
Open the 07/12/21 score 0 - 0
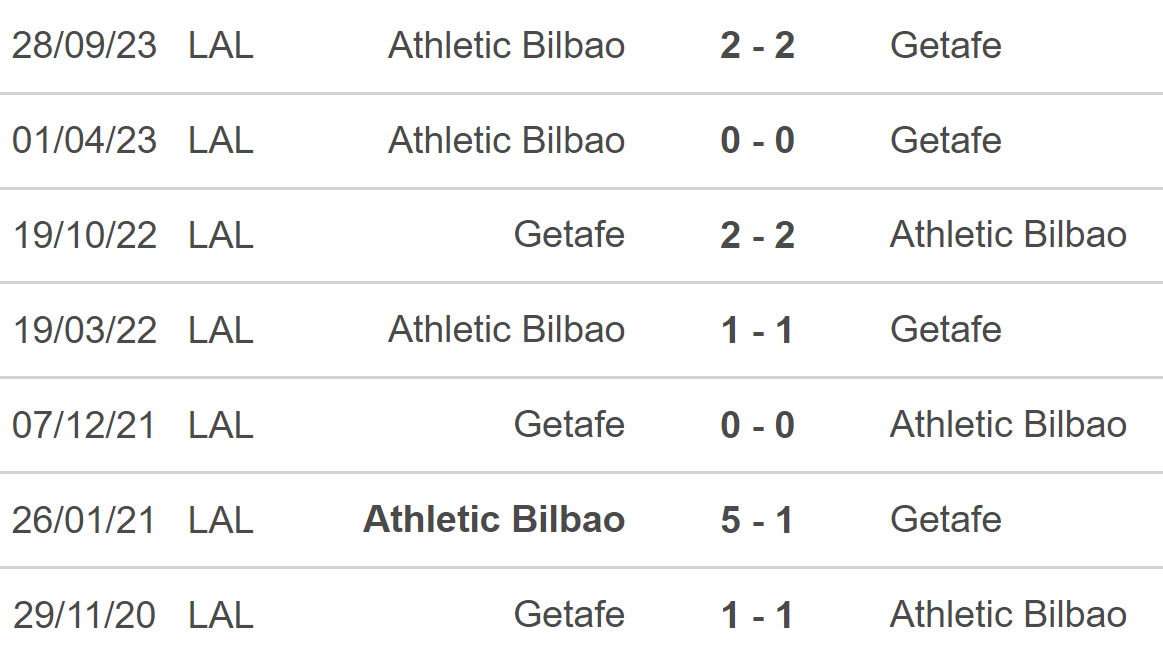757,425
